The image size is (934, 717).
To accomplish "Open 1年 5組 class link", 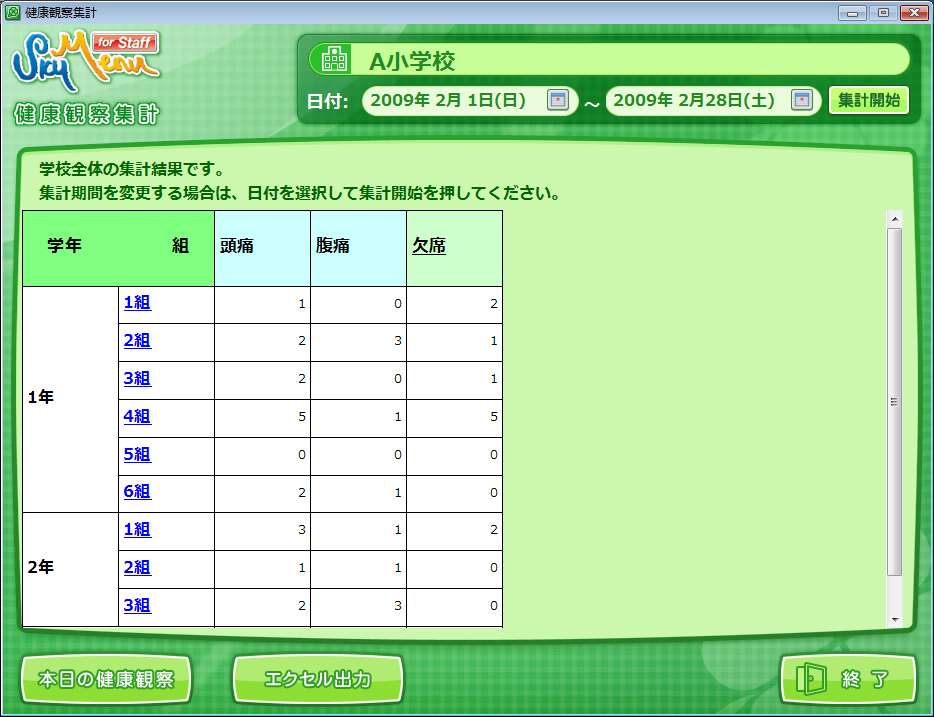I will [137, 455].
